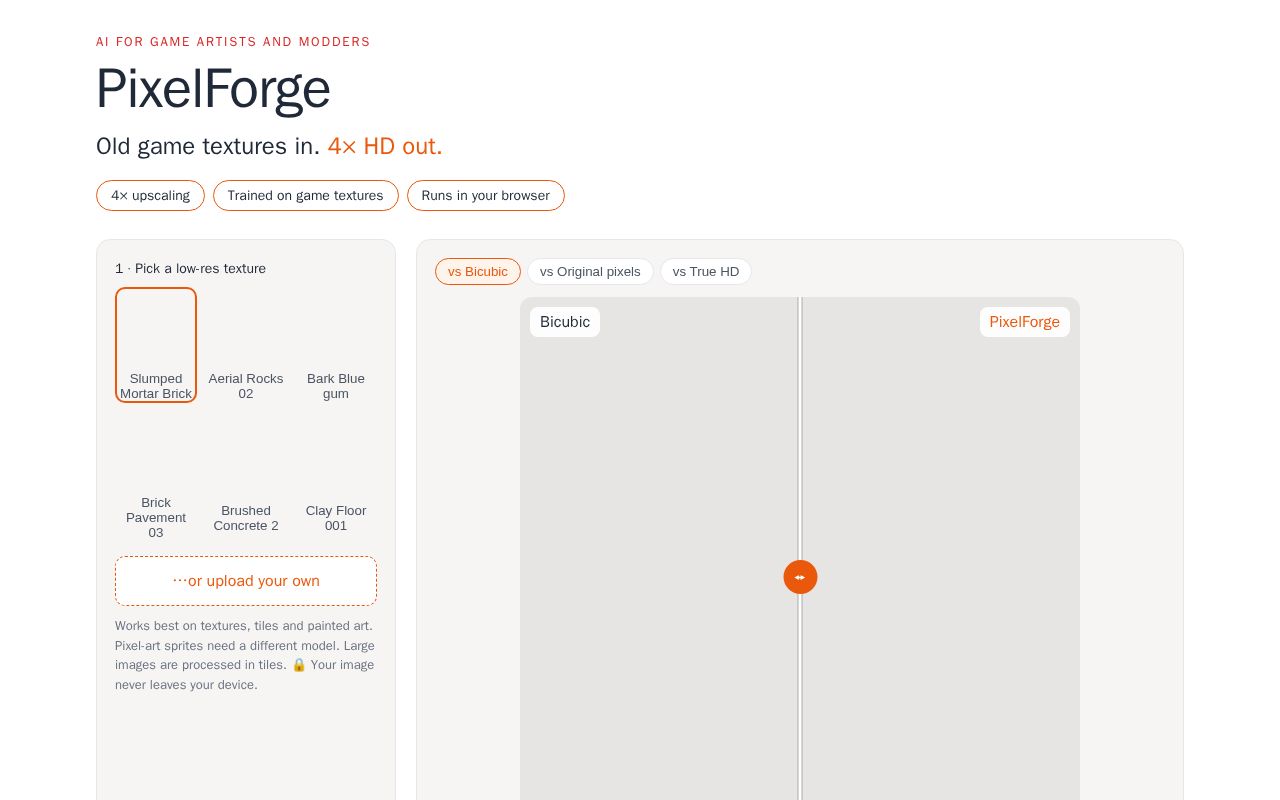Viewport: 1280px width, 800px height.
Task: Click the '4× HD out.' orange text
Action: coord(385,146)
